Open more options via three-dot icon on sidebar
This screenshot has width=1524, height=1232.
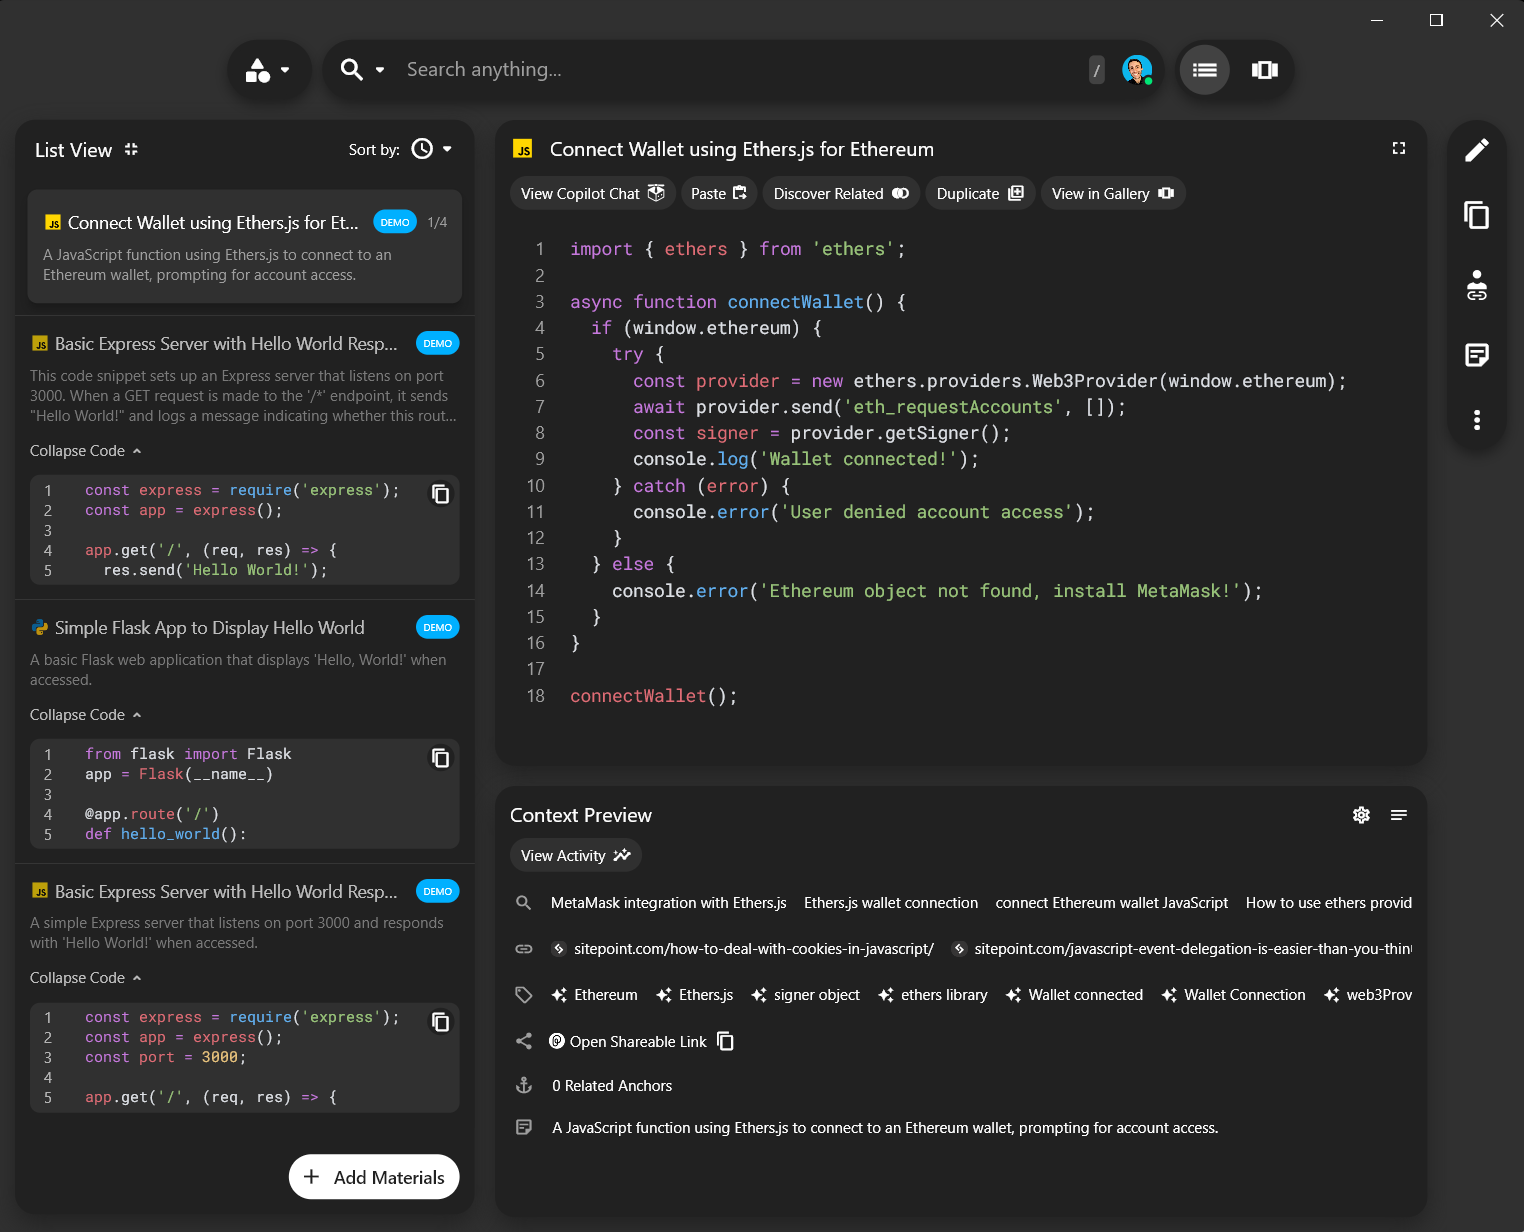coord(1477,420)
